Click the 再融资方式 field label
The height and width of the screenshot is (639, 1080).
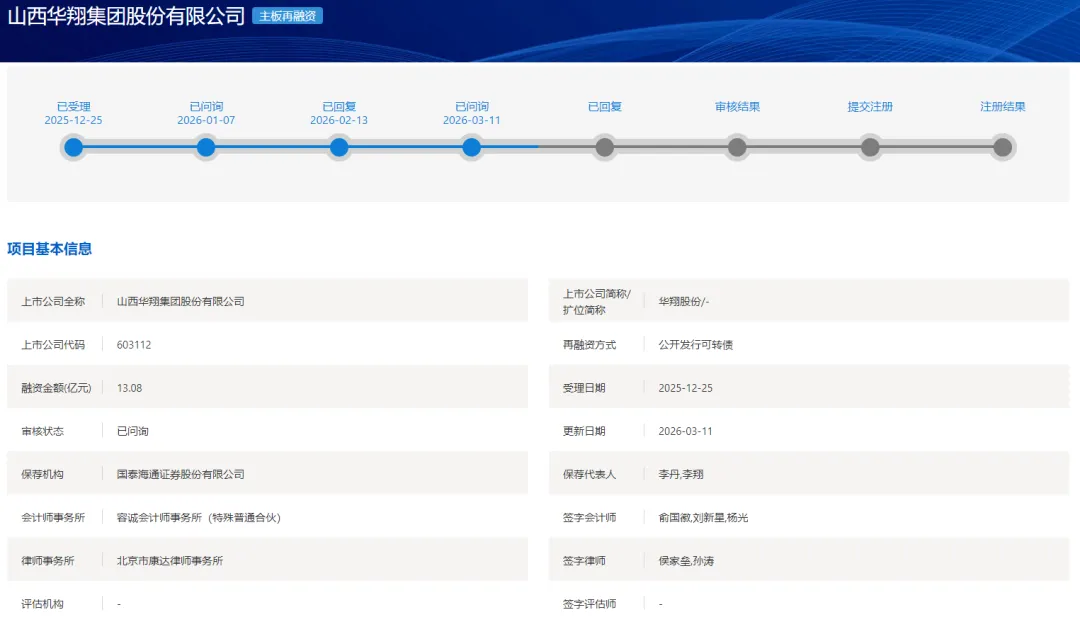click(x=589, y=345)
